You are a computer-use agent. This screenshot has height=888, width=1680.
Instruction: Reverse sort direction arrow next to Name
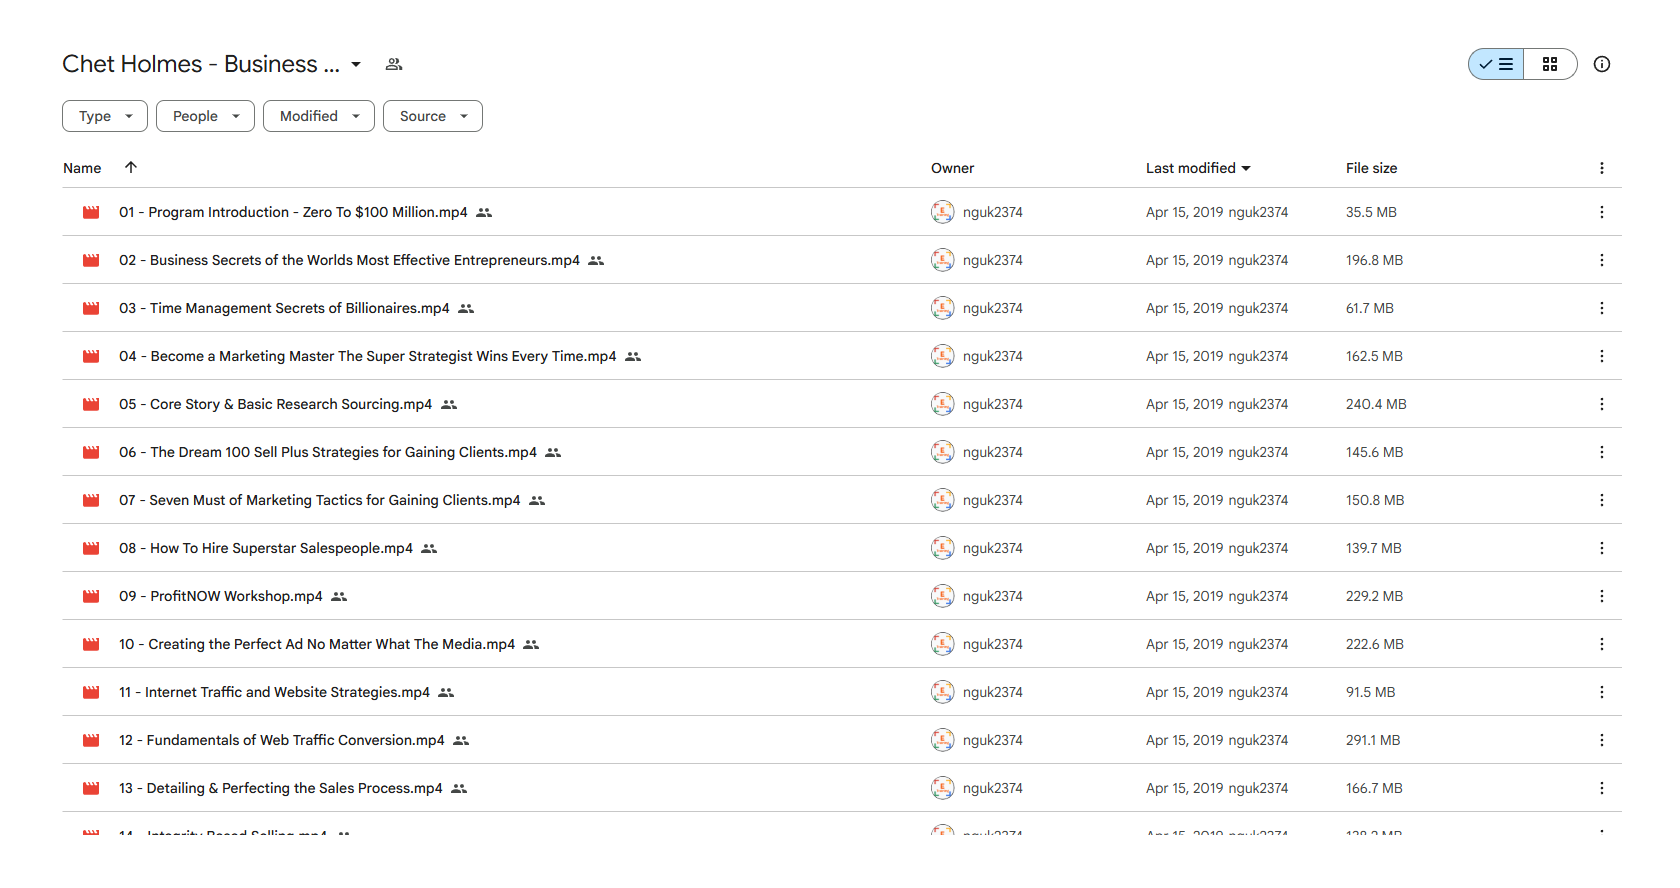click(x=131, y=167)
